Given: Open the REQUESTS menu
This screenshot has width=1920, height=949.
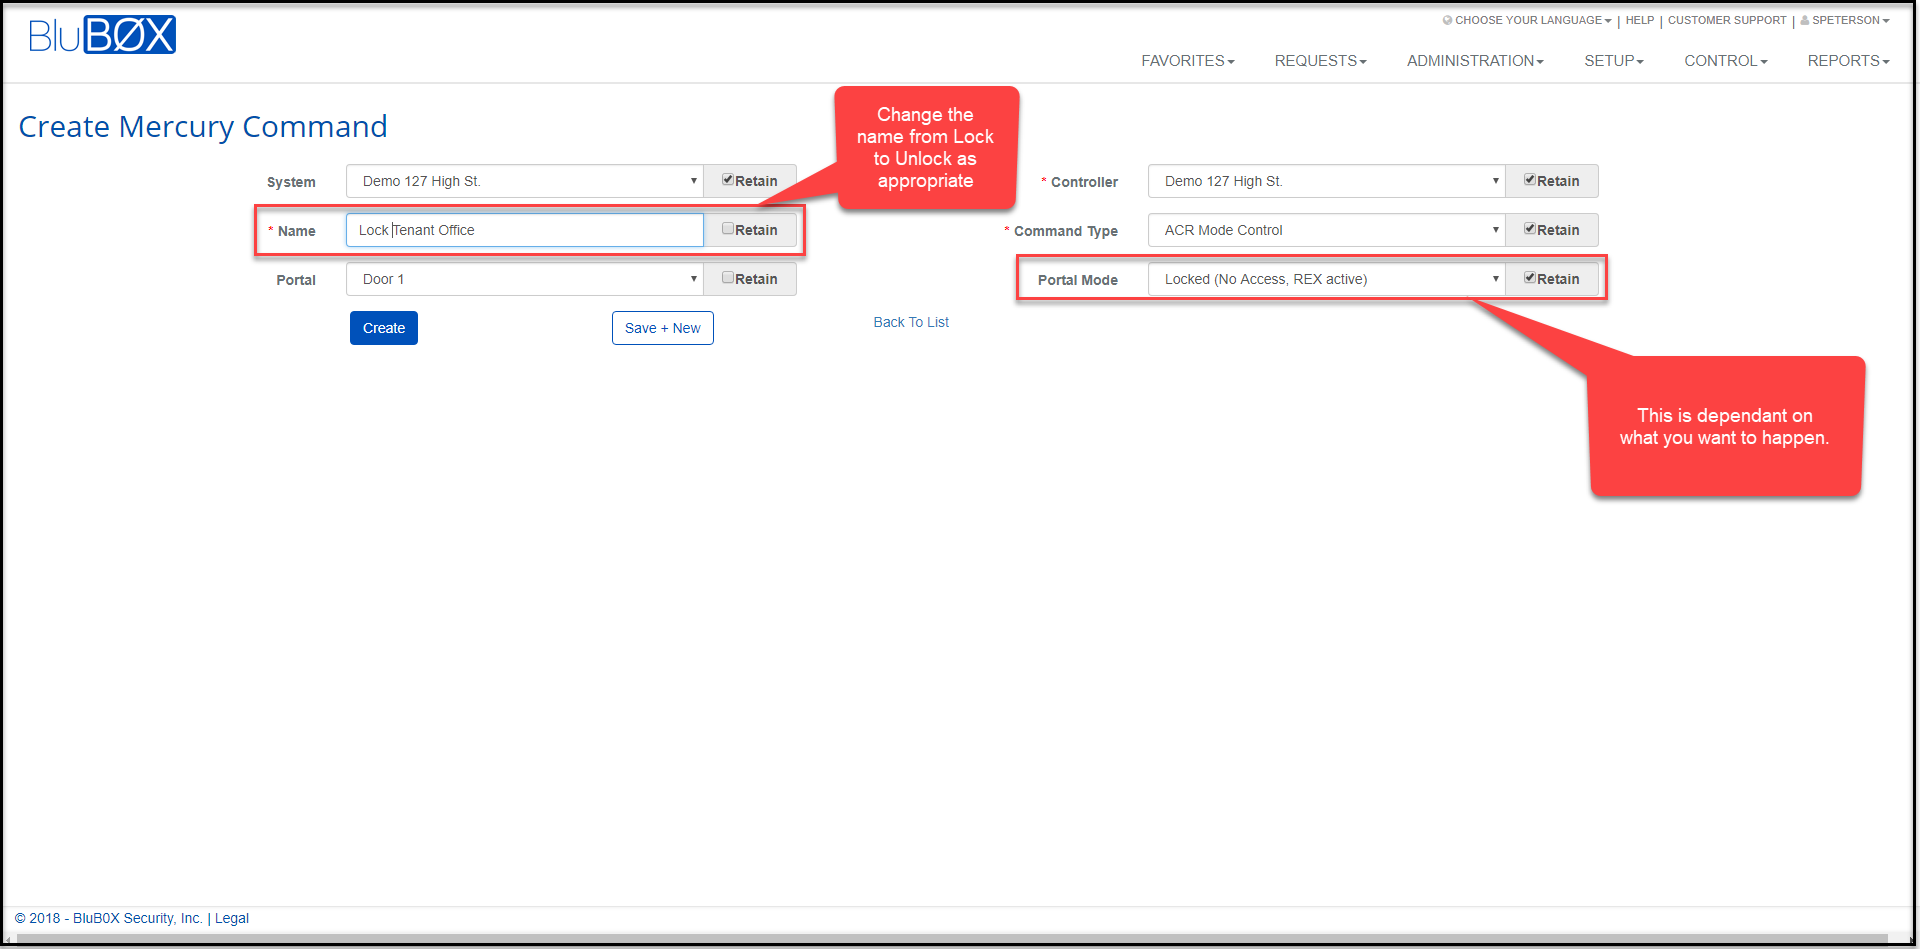Looking at the screenshot, I should pos(1320,61).
